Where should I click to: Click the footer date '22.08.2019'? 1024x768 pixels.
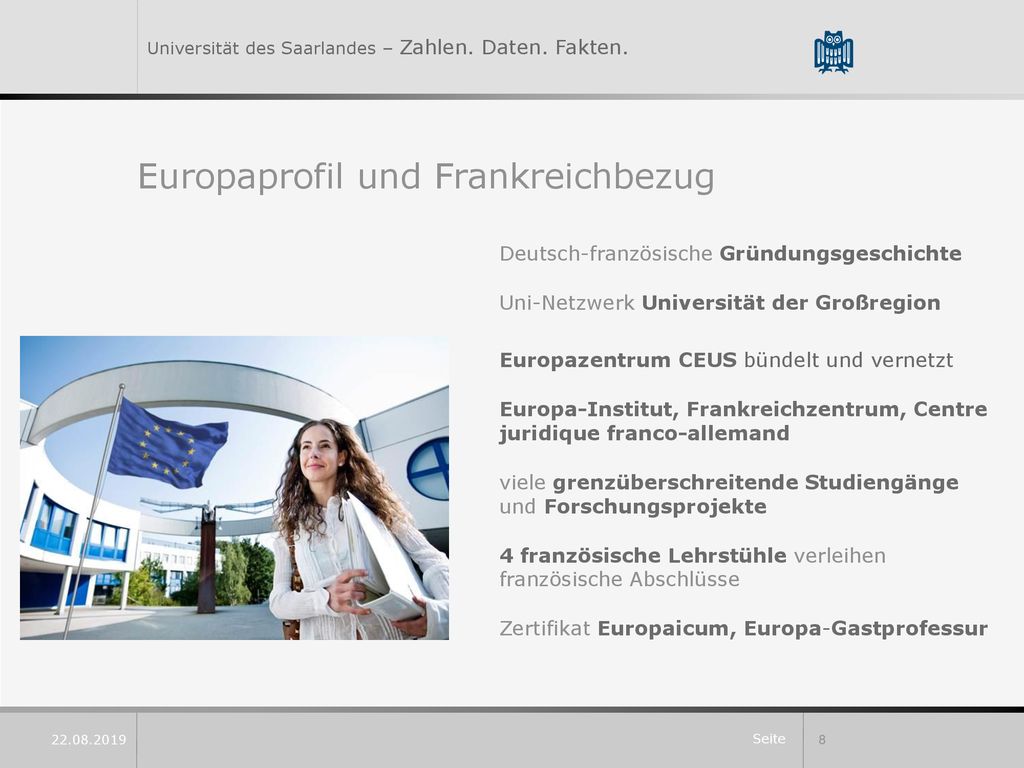click(89, 740)
